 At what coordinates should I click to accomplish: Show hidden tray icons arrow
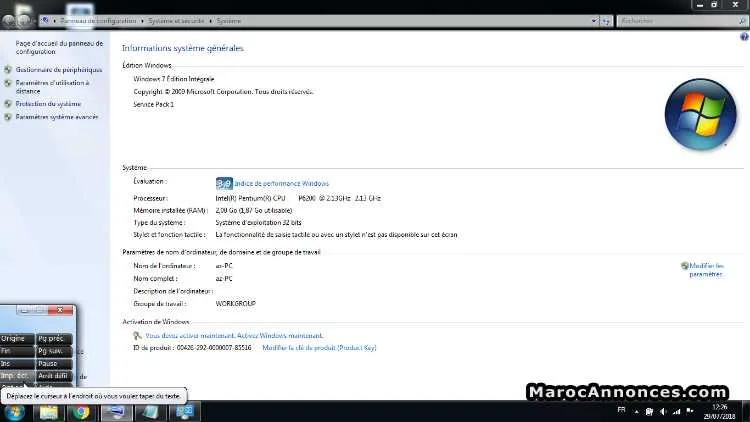tap(637, 411)
